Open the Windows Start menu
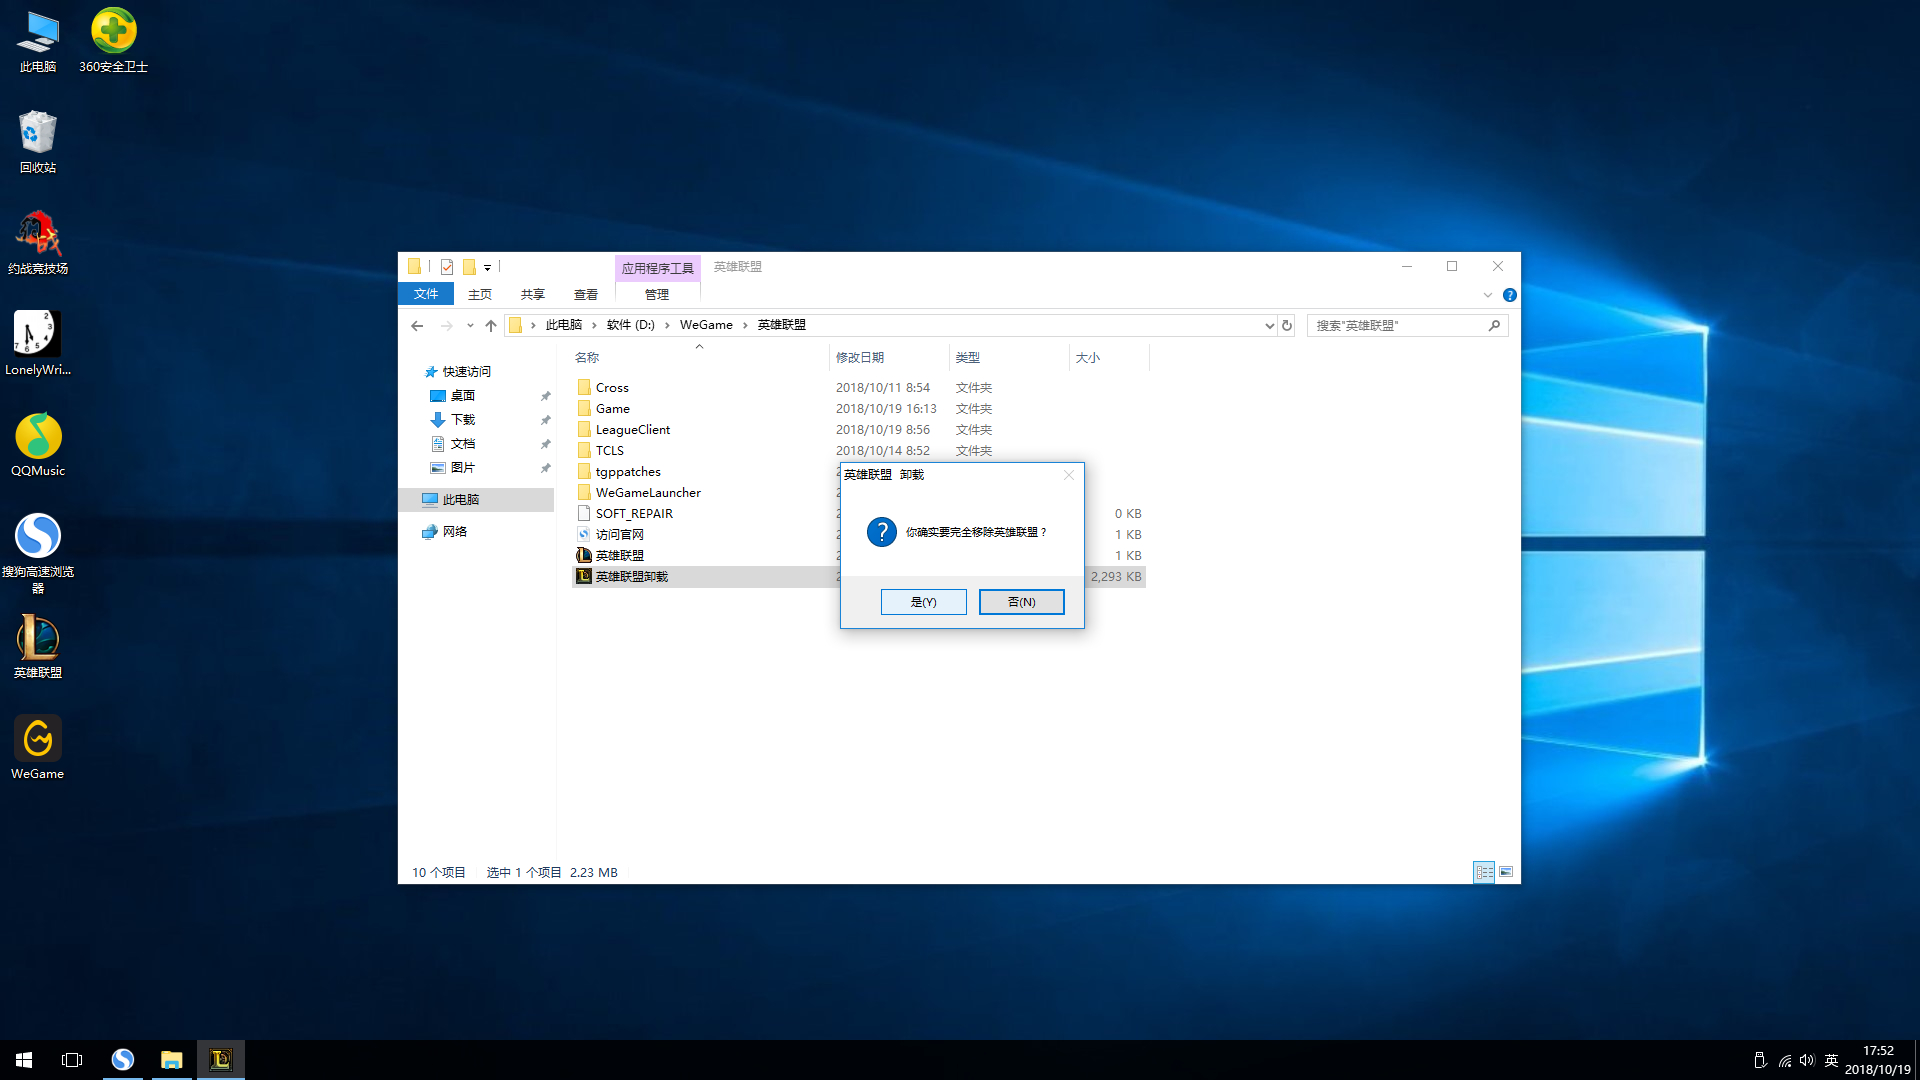 click(x=24, y=1060)
